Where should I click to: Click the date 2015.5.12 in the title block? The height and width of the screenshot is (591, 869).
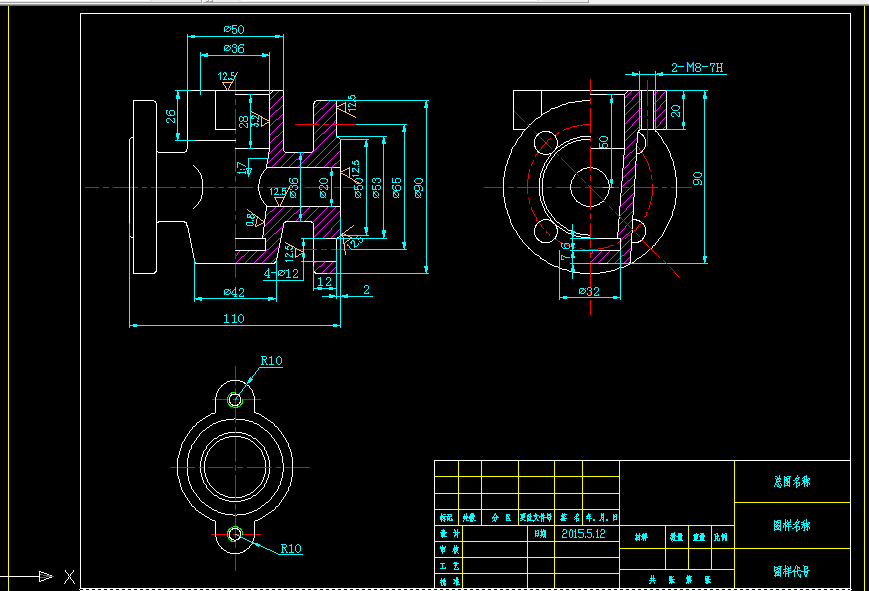point(585,531)
